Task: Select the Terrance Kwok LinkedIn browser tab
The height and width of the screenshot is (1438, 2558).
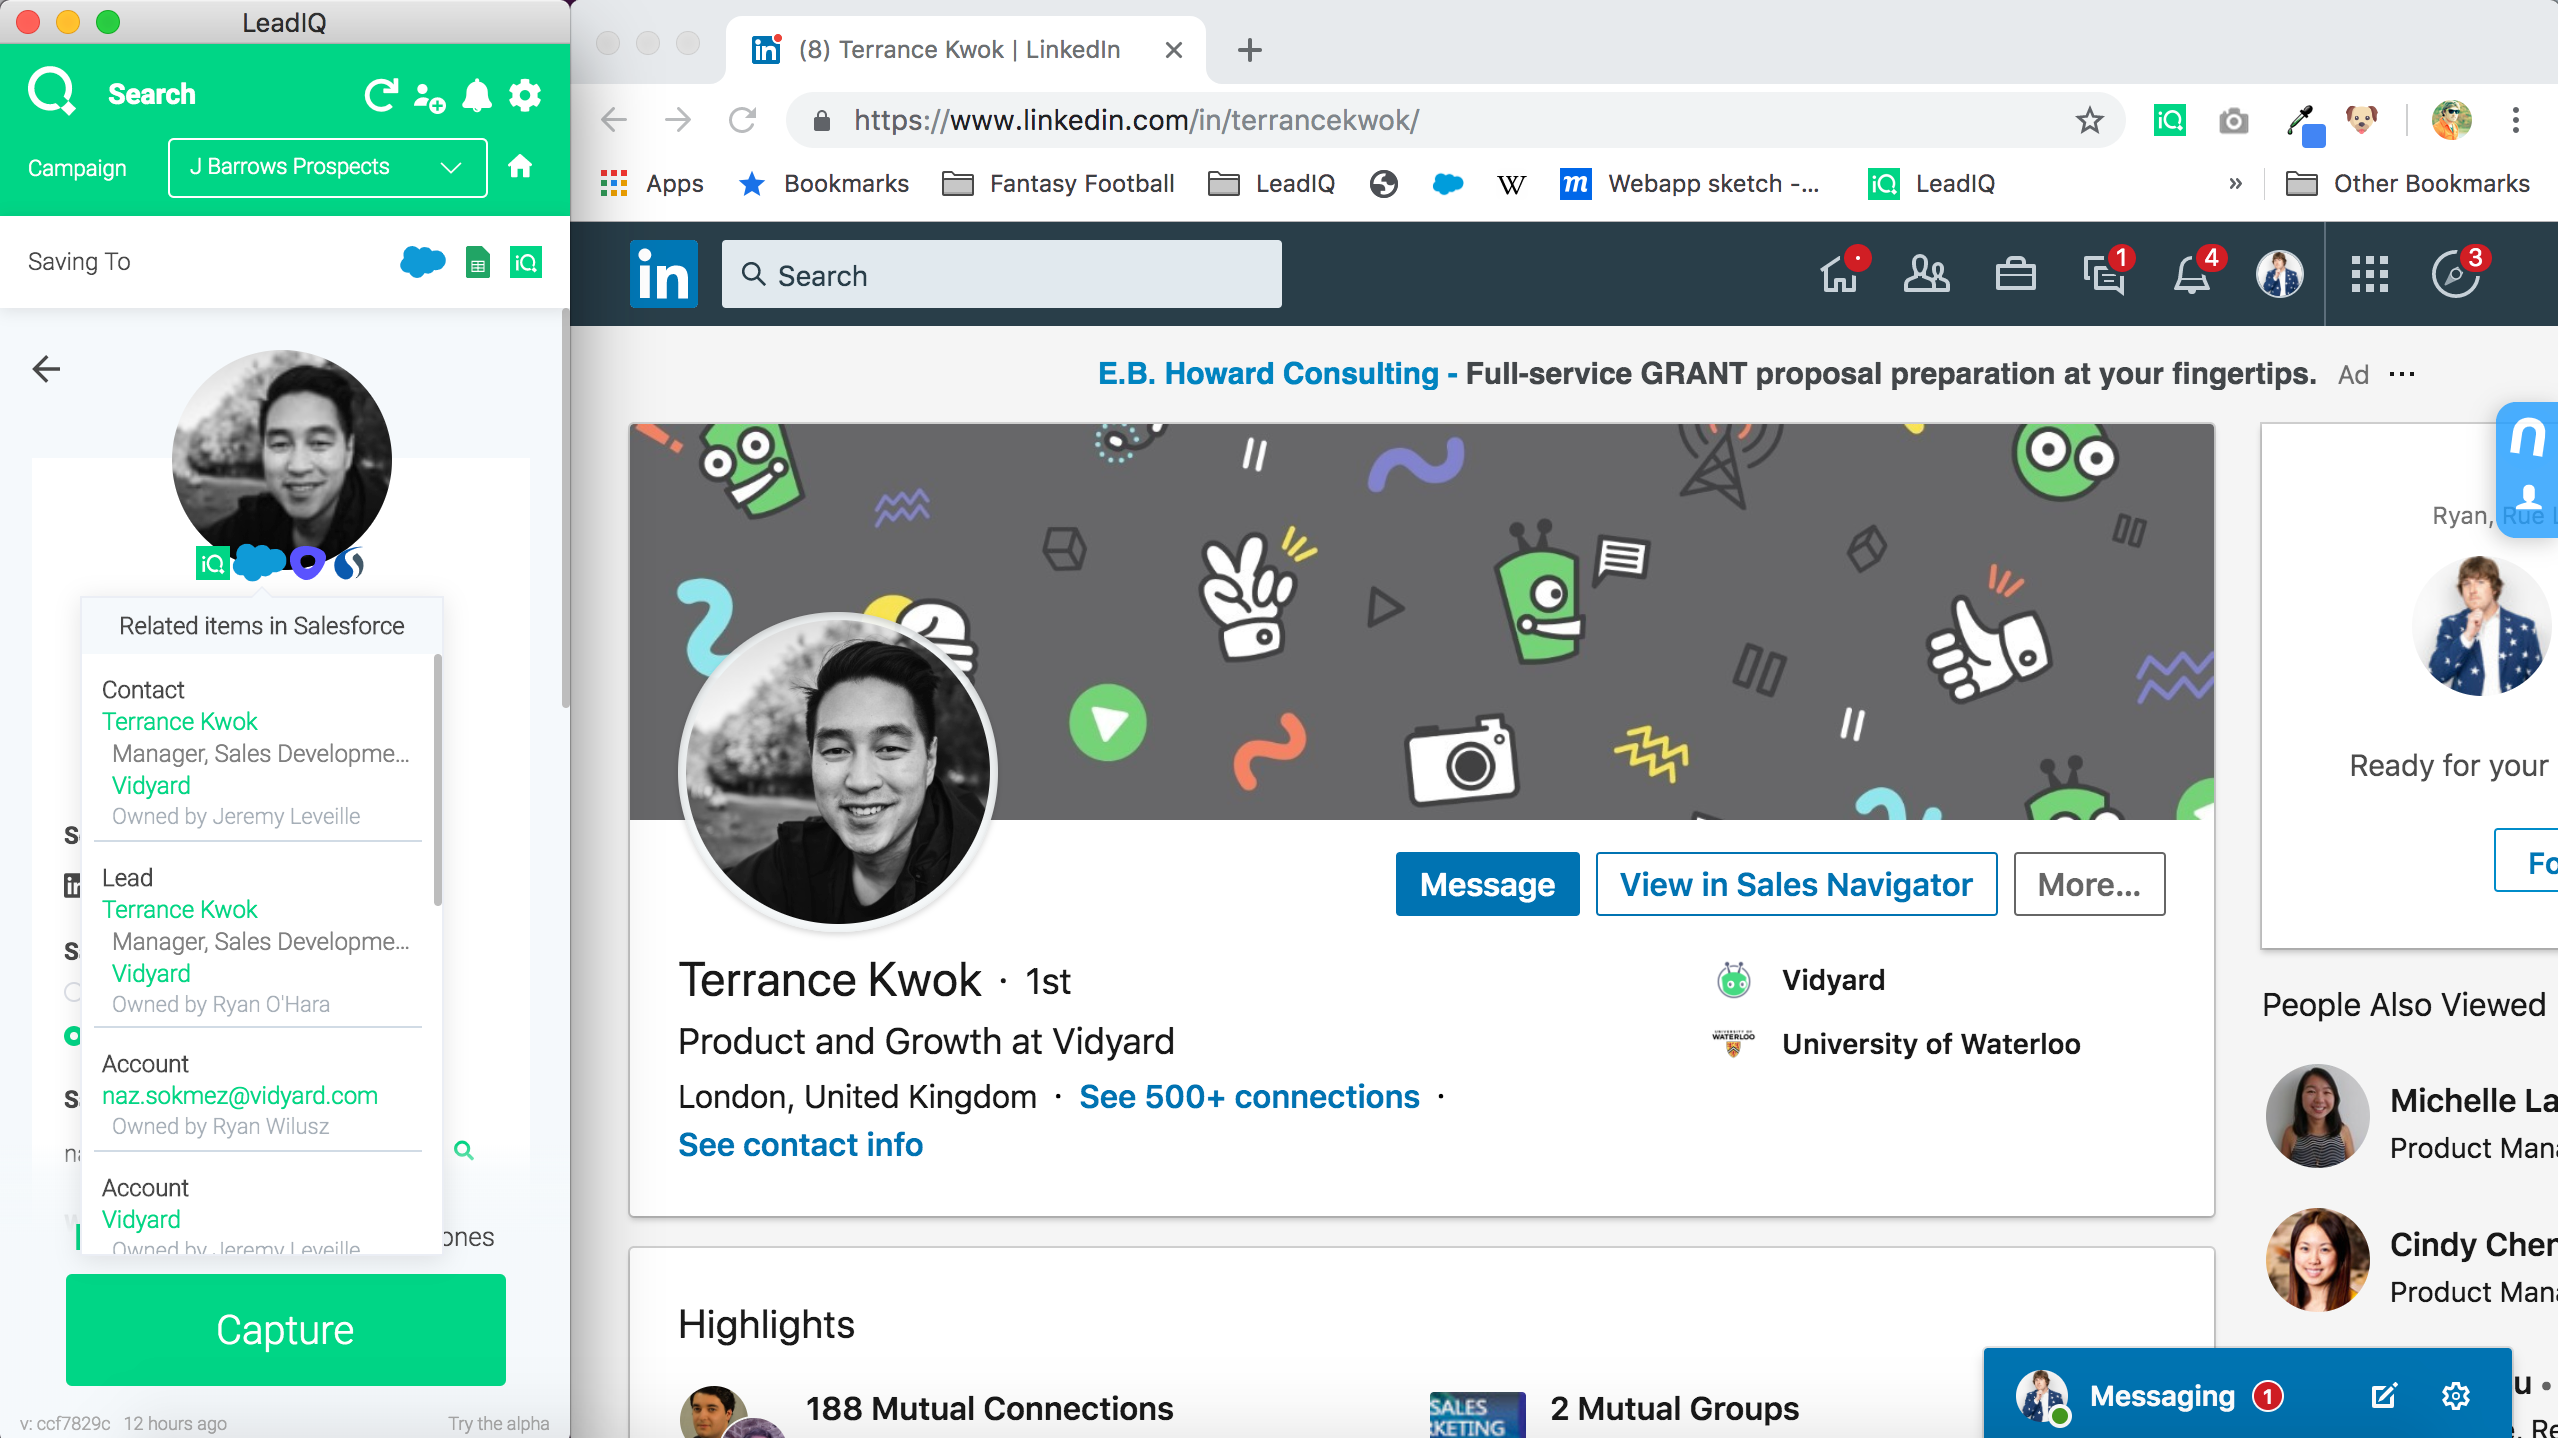Action: [x=958, y=50]
